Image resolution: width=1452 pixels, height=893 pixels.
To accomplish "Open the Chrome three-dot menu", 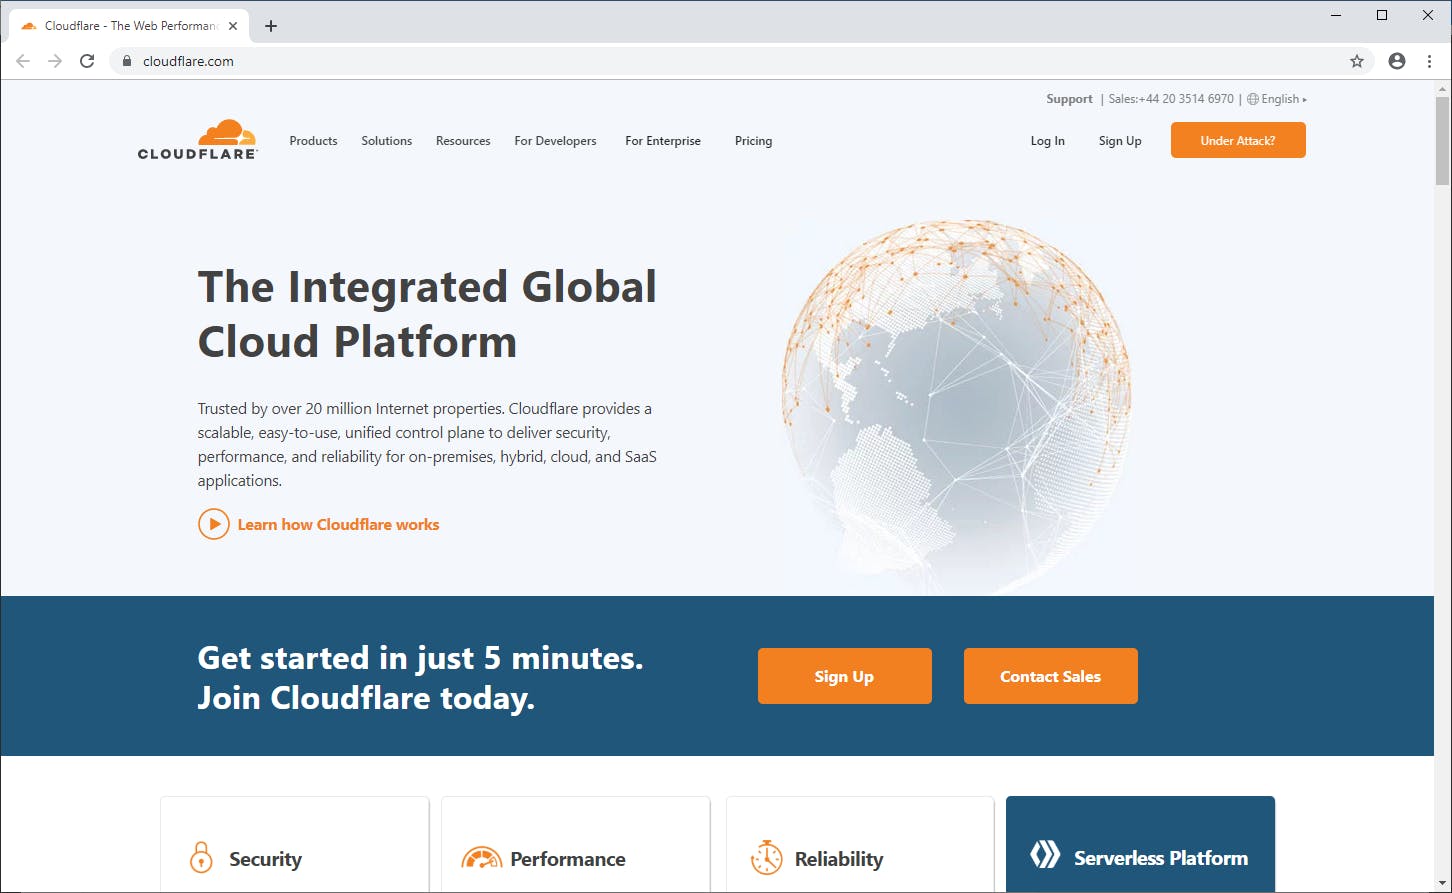I will point(1430,61).
